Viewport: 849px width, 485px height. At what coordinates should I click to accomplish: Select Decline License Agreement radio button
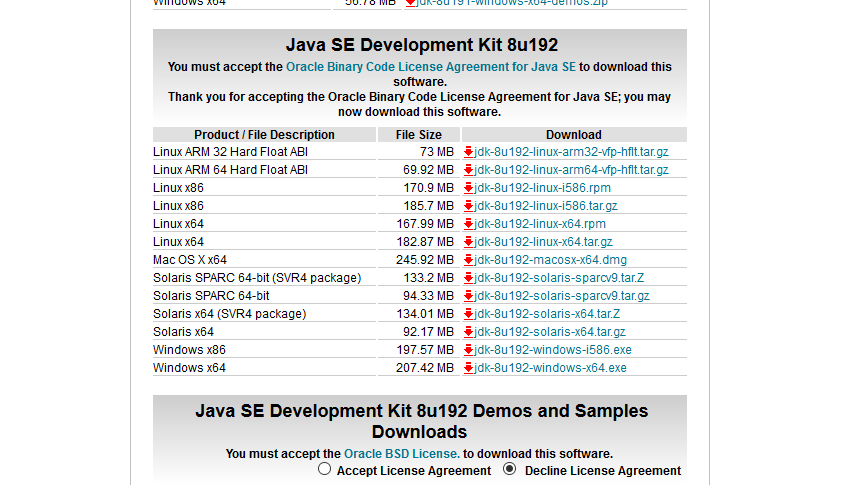510,469
